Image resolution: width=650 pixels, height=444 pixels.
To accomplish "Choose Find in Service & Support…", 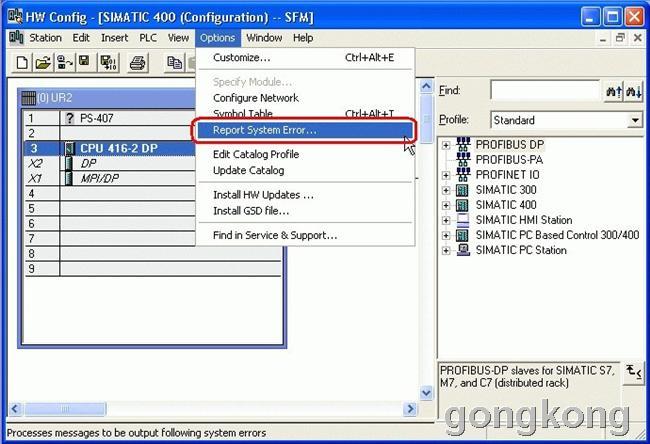I will (x=305, y=235).
